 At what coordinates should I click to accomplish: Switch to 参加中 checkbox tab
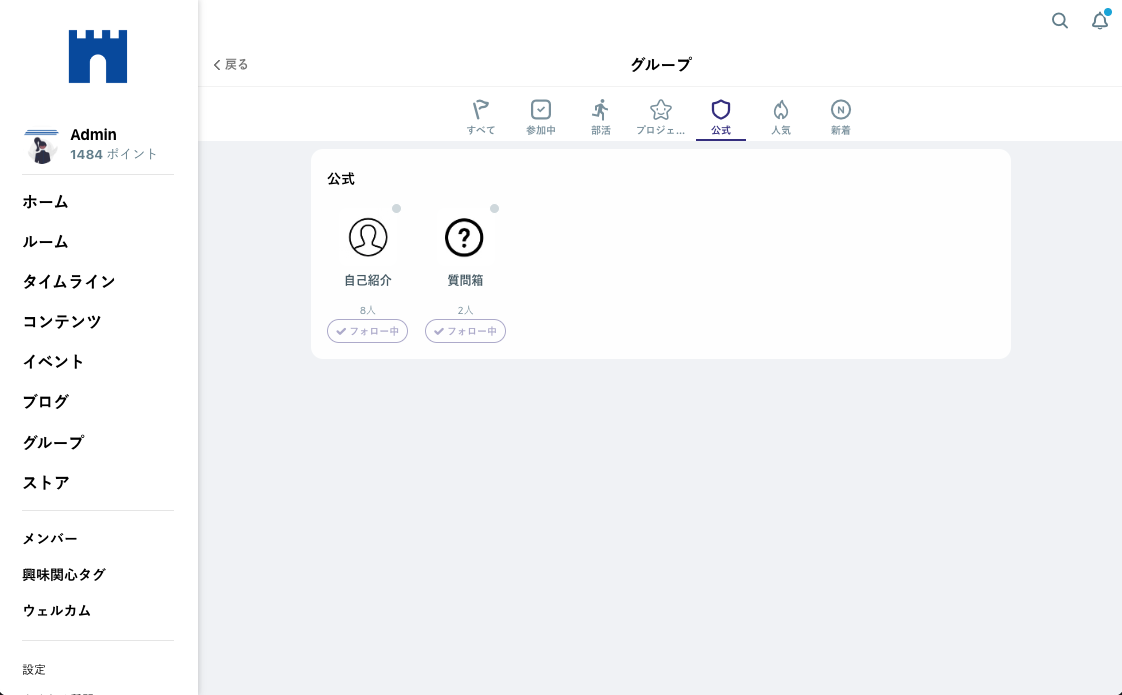541,118
